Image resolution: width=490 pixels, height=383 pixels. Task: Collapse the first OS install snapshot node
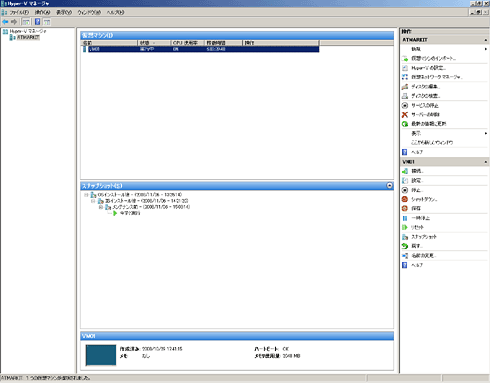tap(86, 195)
